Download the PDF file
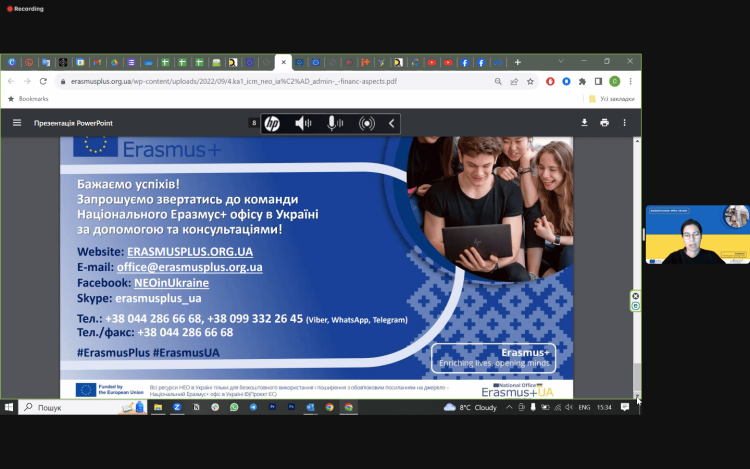The height and width of the screenshot is (469, 750). [x=584, y=123]
